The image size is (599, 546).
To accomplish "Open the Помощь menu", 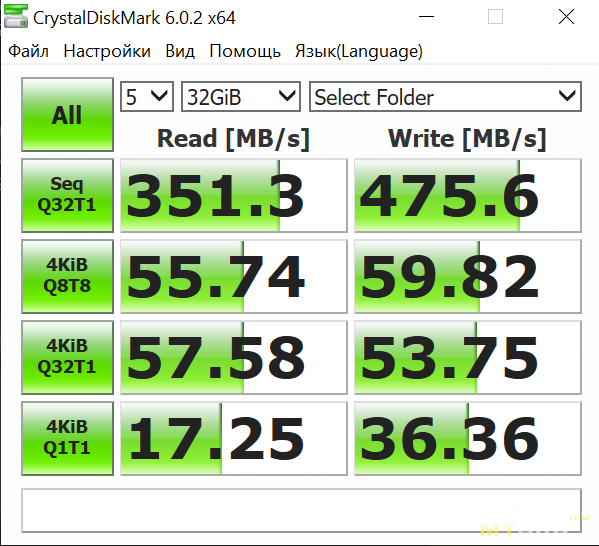I will (x=245, y=51).
